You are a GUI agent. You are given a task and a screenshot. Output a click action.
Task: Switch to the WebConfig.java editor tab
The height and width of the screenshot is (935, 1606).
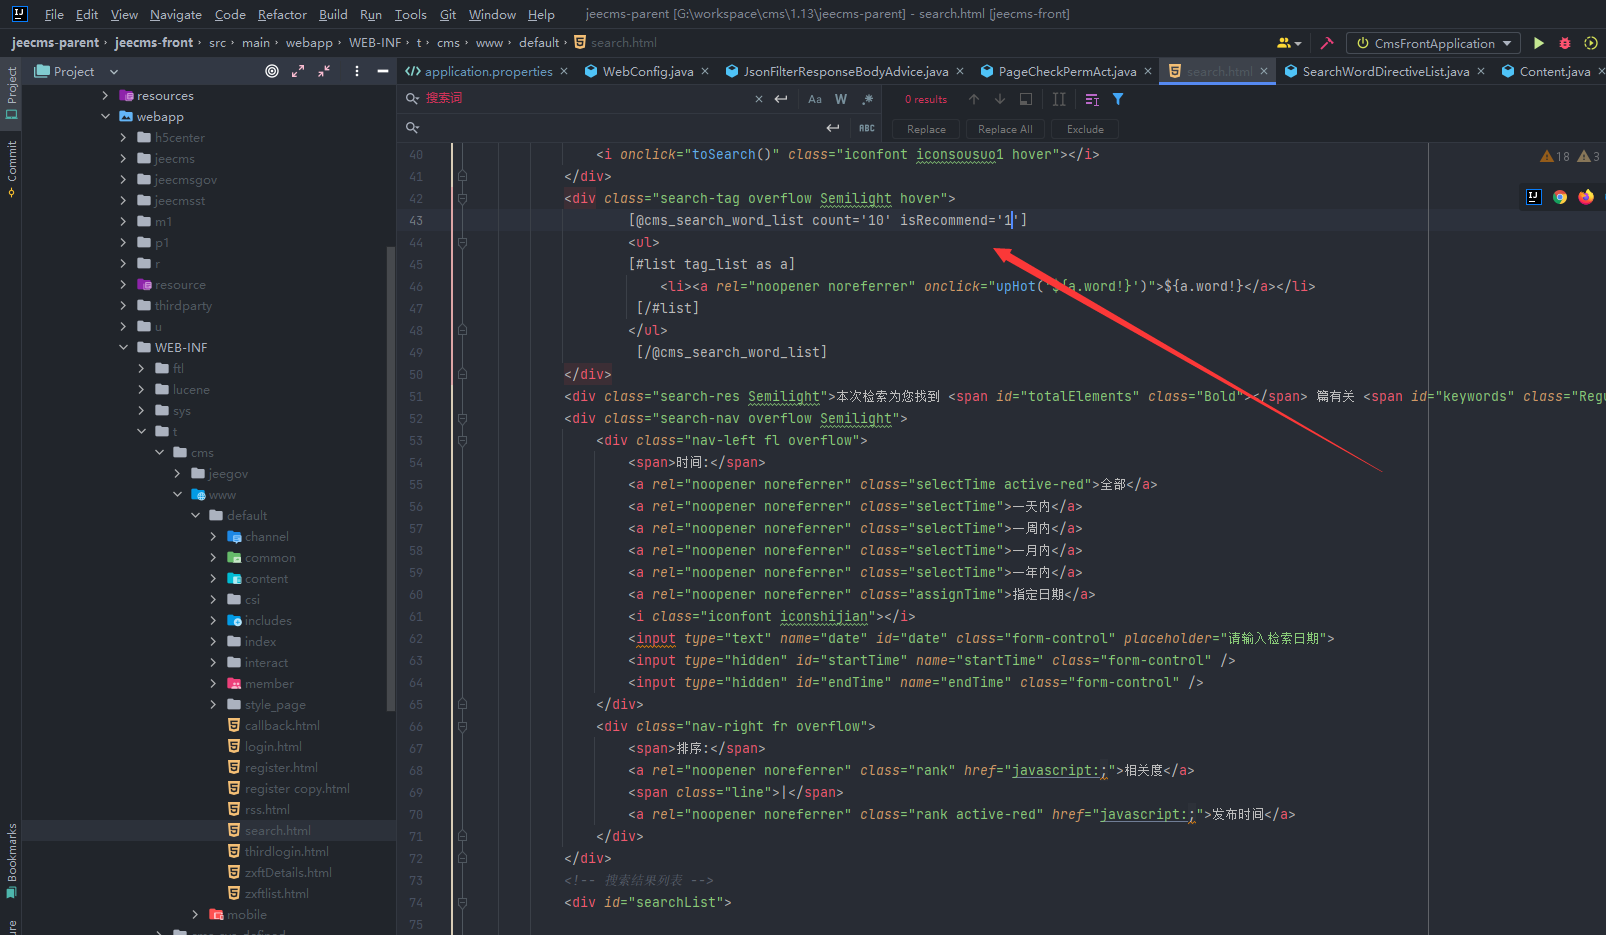[647, 71]
